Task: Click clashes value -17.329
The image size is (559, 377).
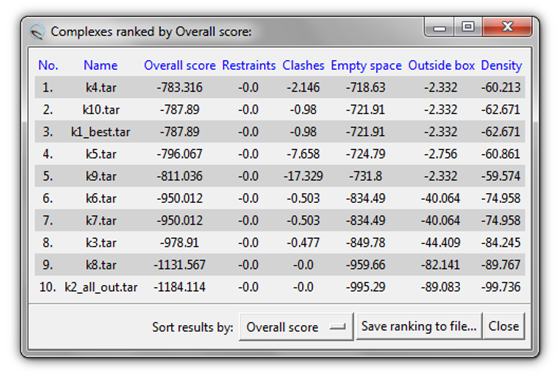Action: pyautogui.click(x=303, y=176)
